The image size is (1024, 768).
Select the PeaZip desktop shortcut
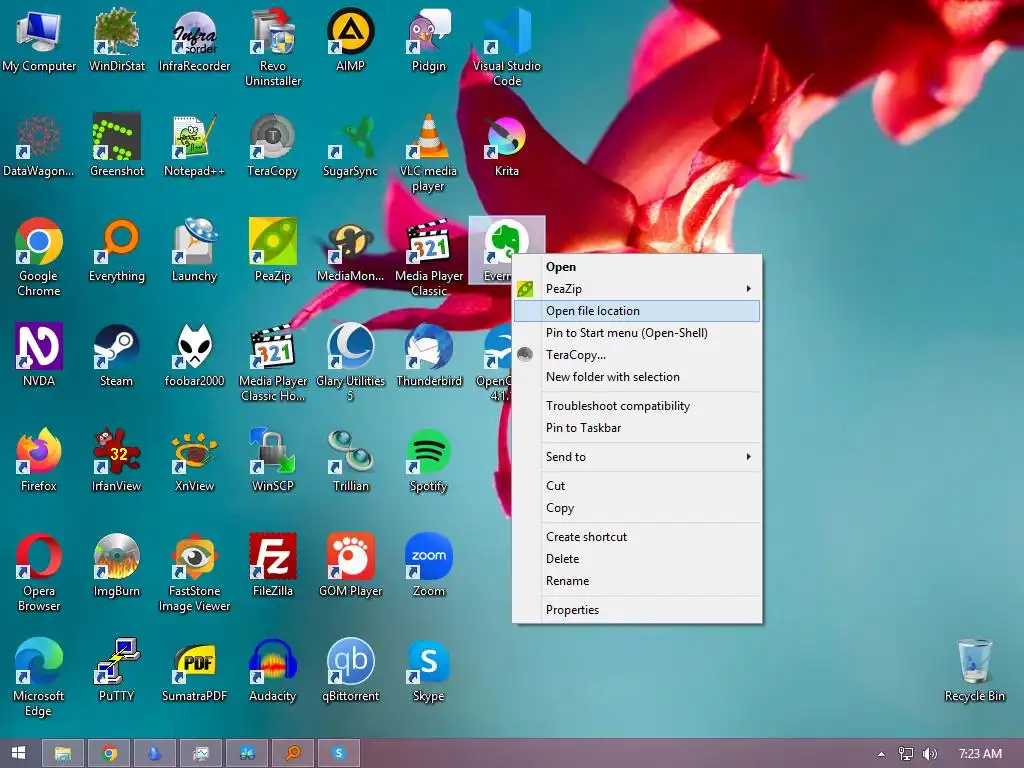point(272,250)
